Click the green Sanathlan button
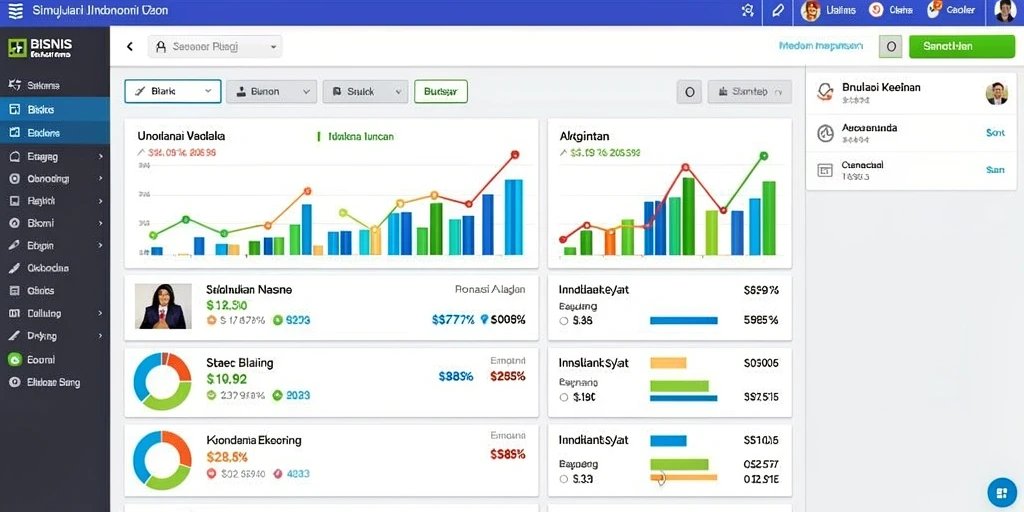 click(x=953, y=46)
